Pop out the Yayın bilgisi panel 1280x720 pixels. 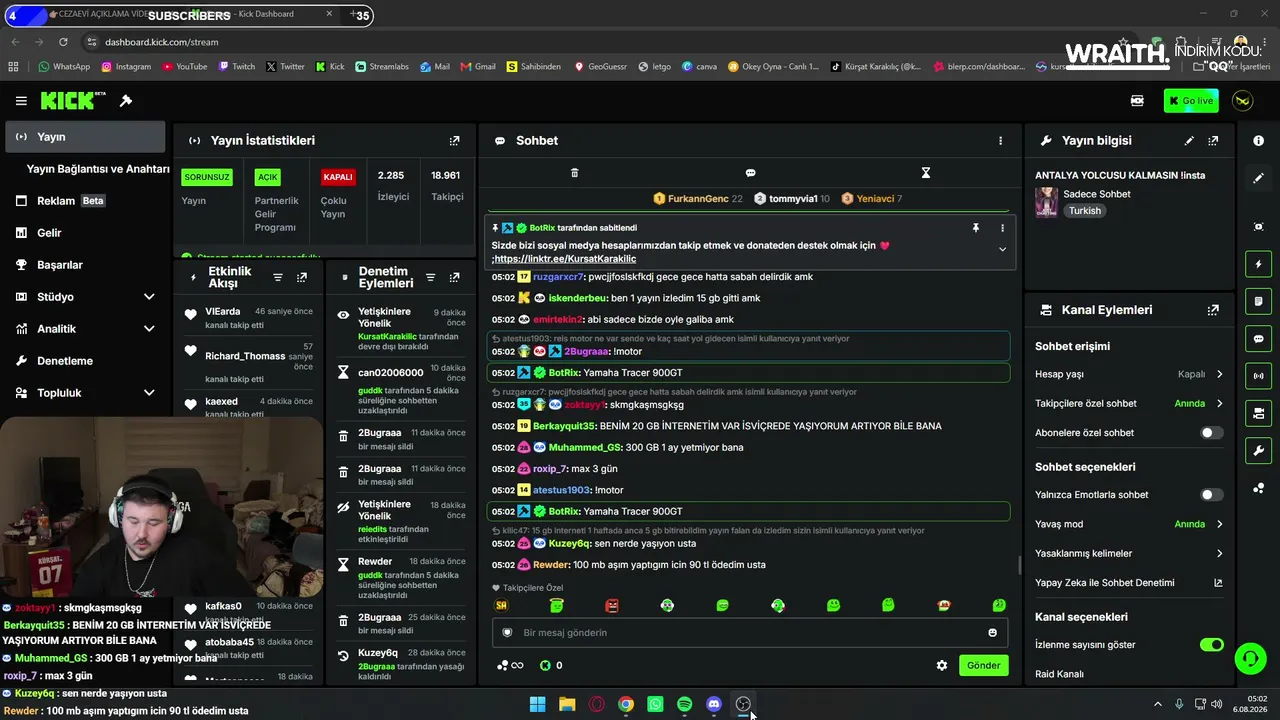1213,141
